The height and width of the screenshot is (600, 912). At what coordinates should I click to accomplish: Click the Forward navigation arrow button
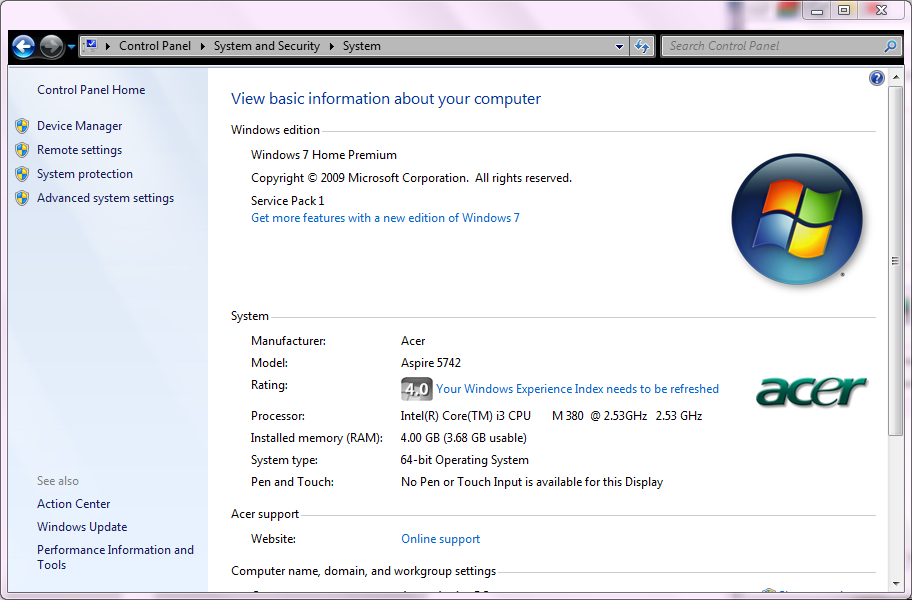click(x=51, y=47)
